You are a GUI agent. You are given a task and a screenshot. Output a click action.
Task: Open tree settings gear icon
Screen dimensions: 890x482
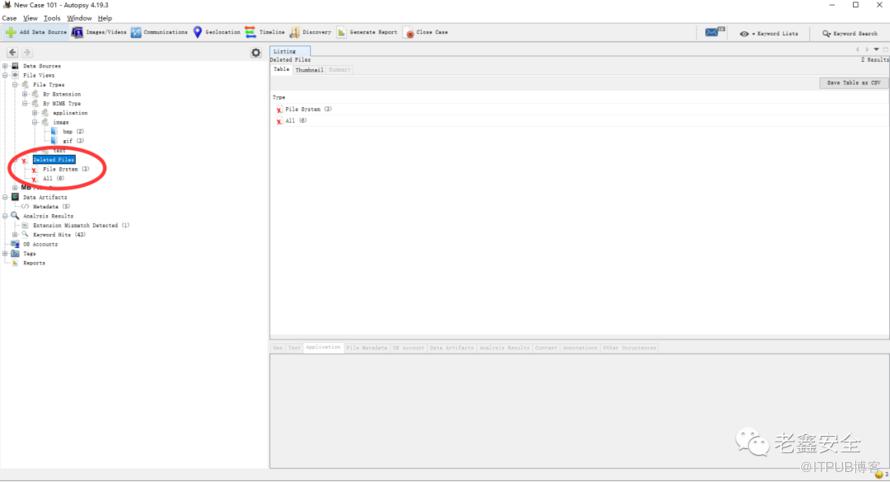click(x=256, y=52)
